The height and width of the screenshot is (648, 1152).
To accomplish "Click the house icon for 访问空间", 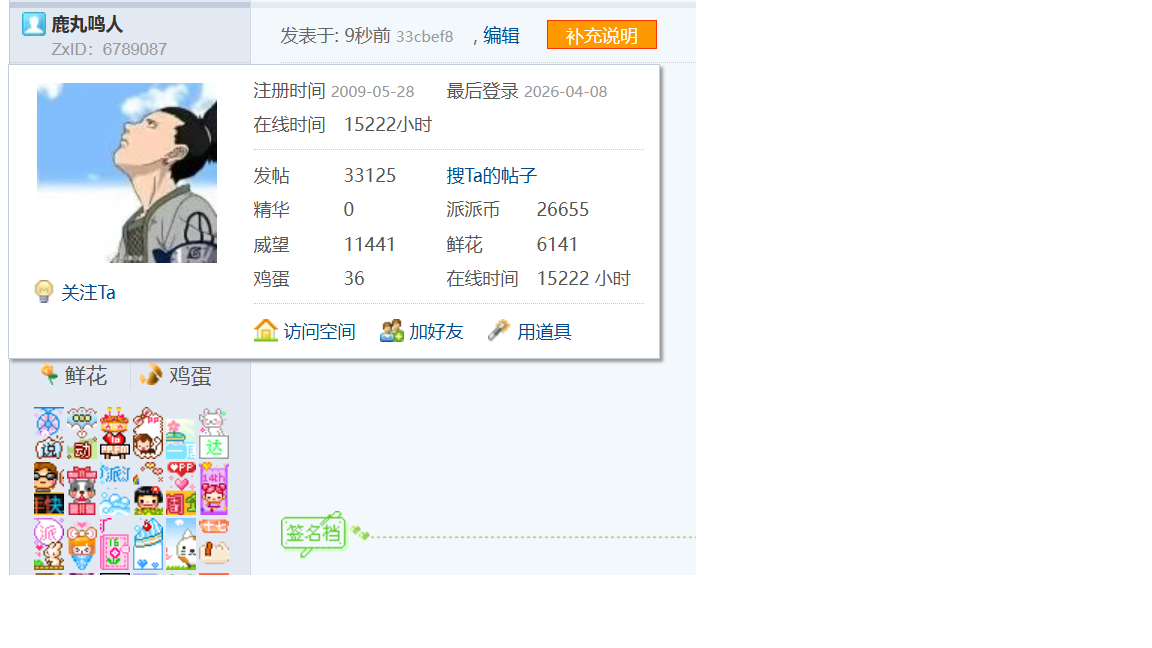I will coord(265,331).
